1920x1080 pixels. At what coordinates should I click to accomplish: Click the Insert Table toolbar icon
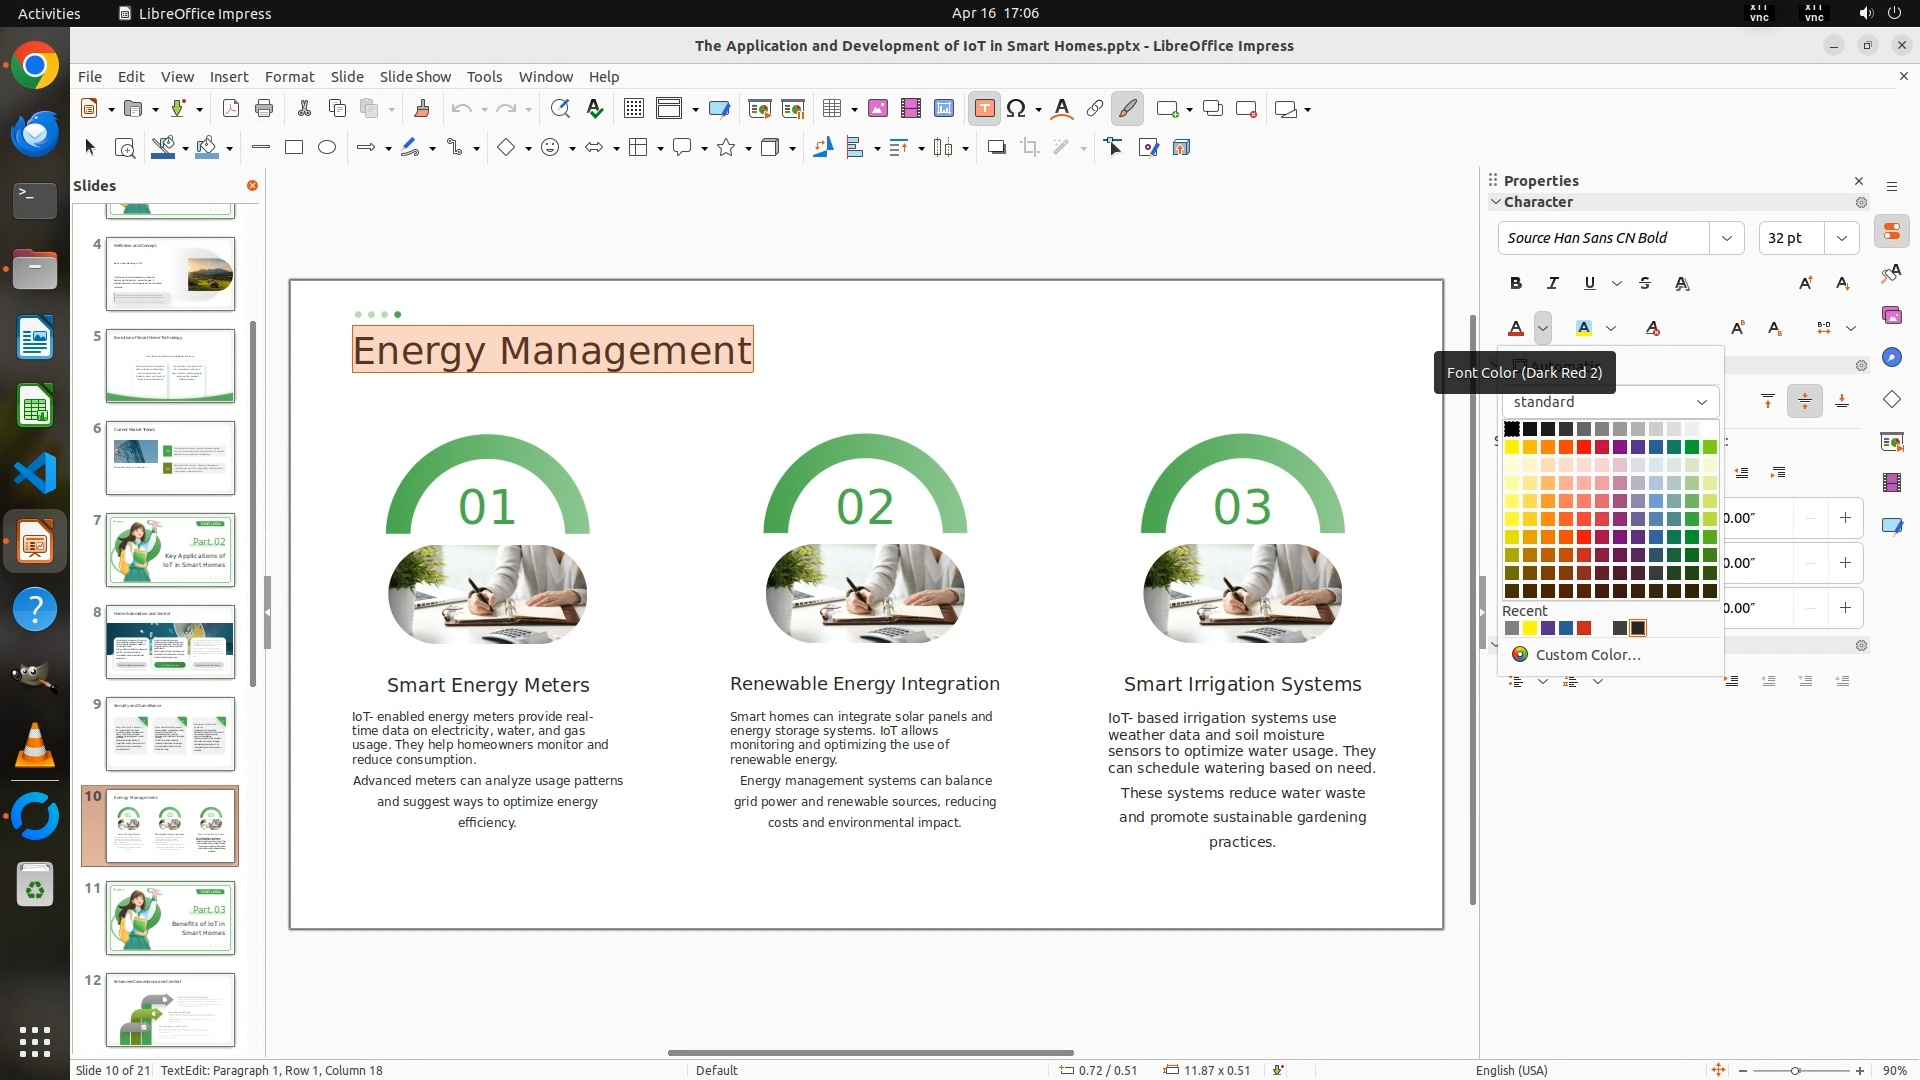coord(831,109)
